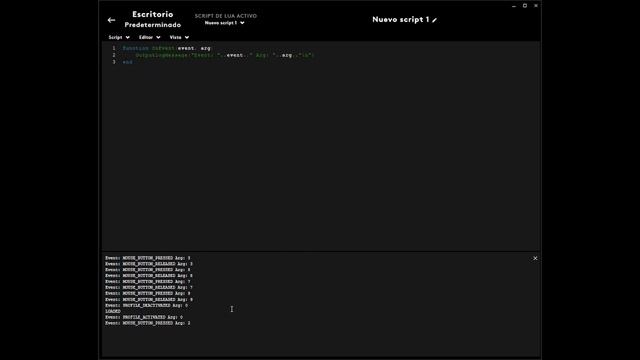
Task: Click the pencil icon to rename script
Action: 434,20
